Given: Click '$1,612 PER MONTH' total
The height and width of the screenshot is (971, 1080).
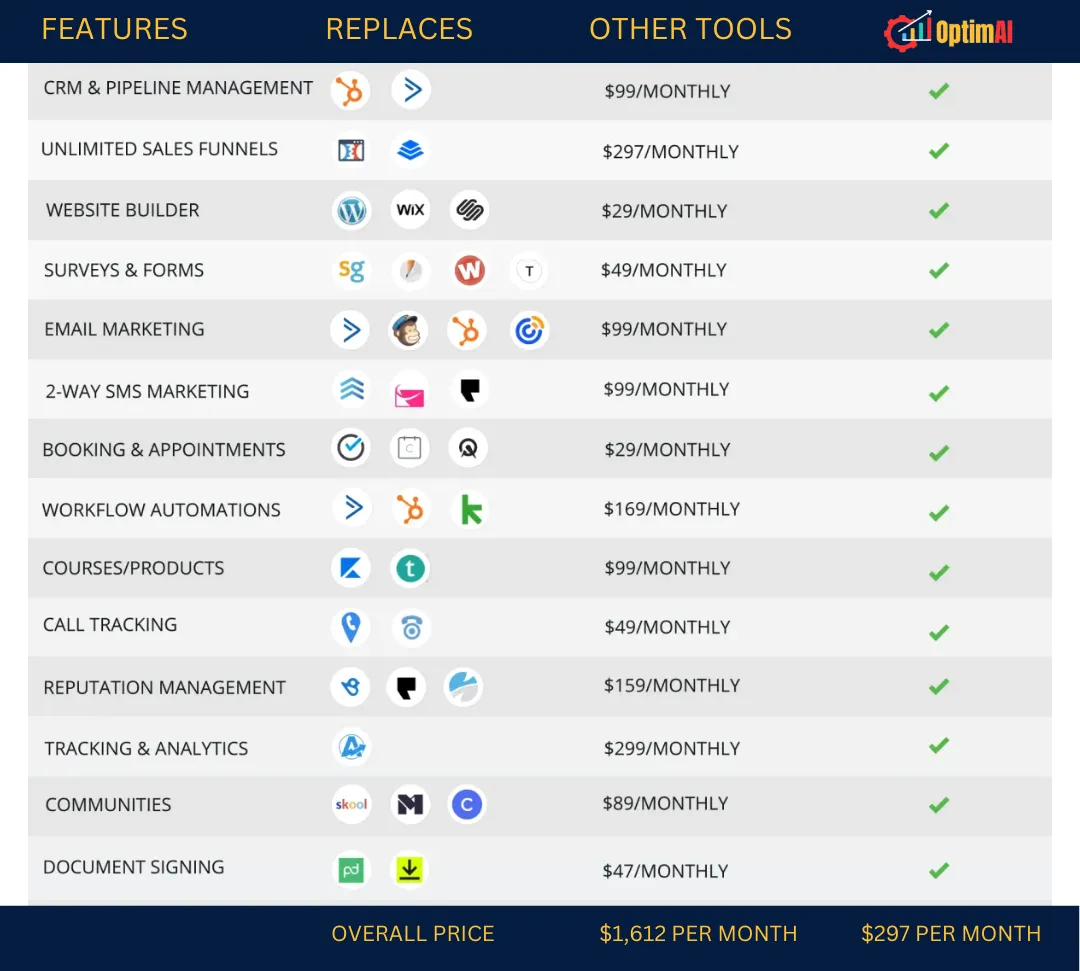Looking at the screenshot, I should (x=698, y=934).
